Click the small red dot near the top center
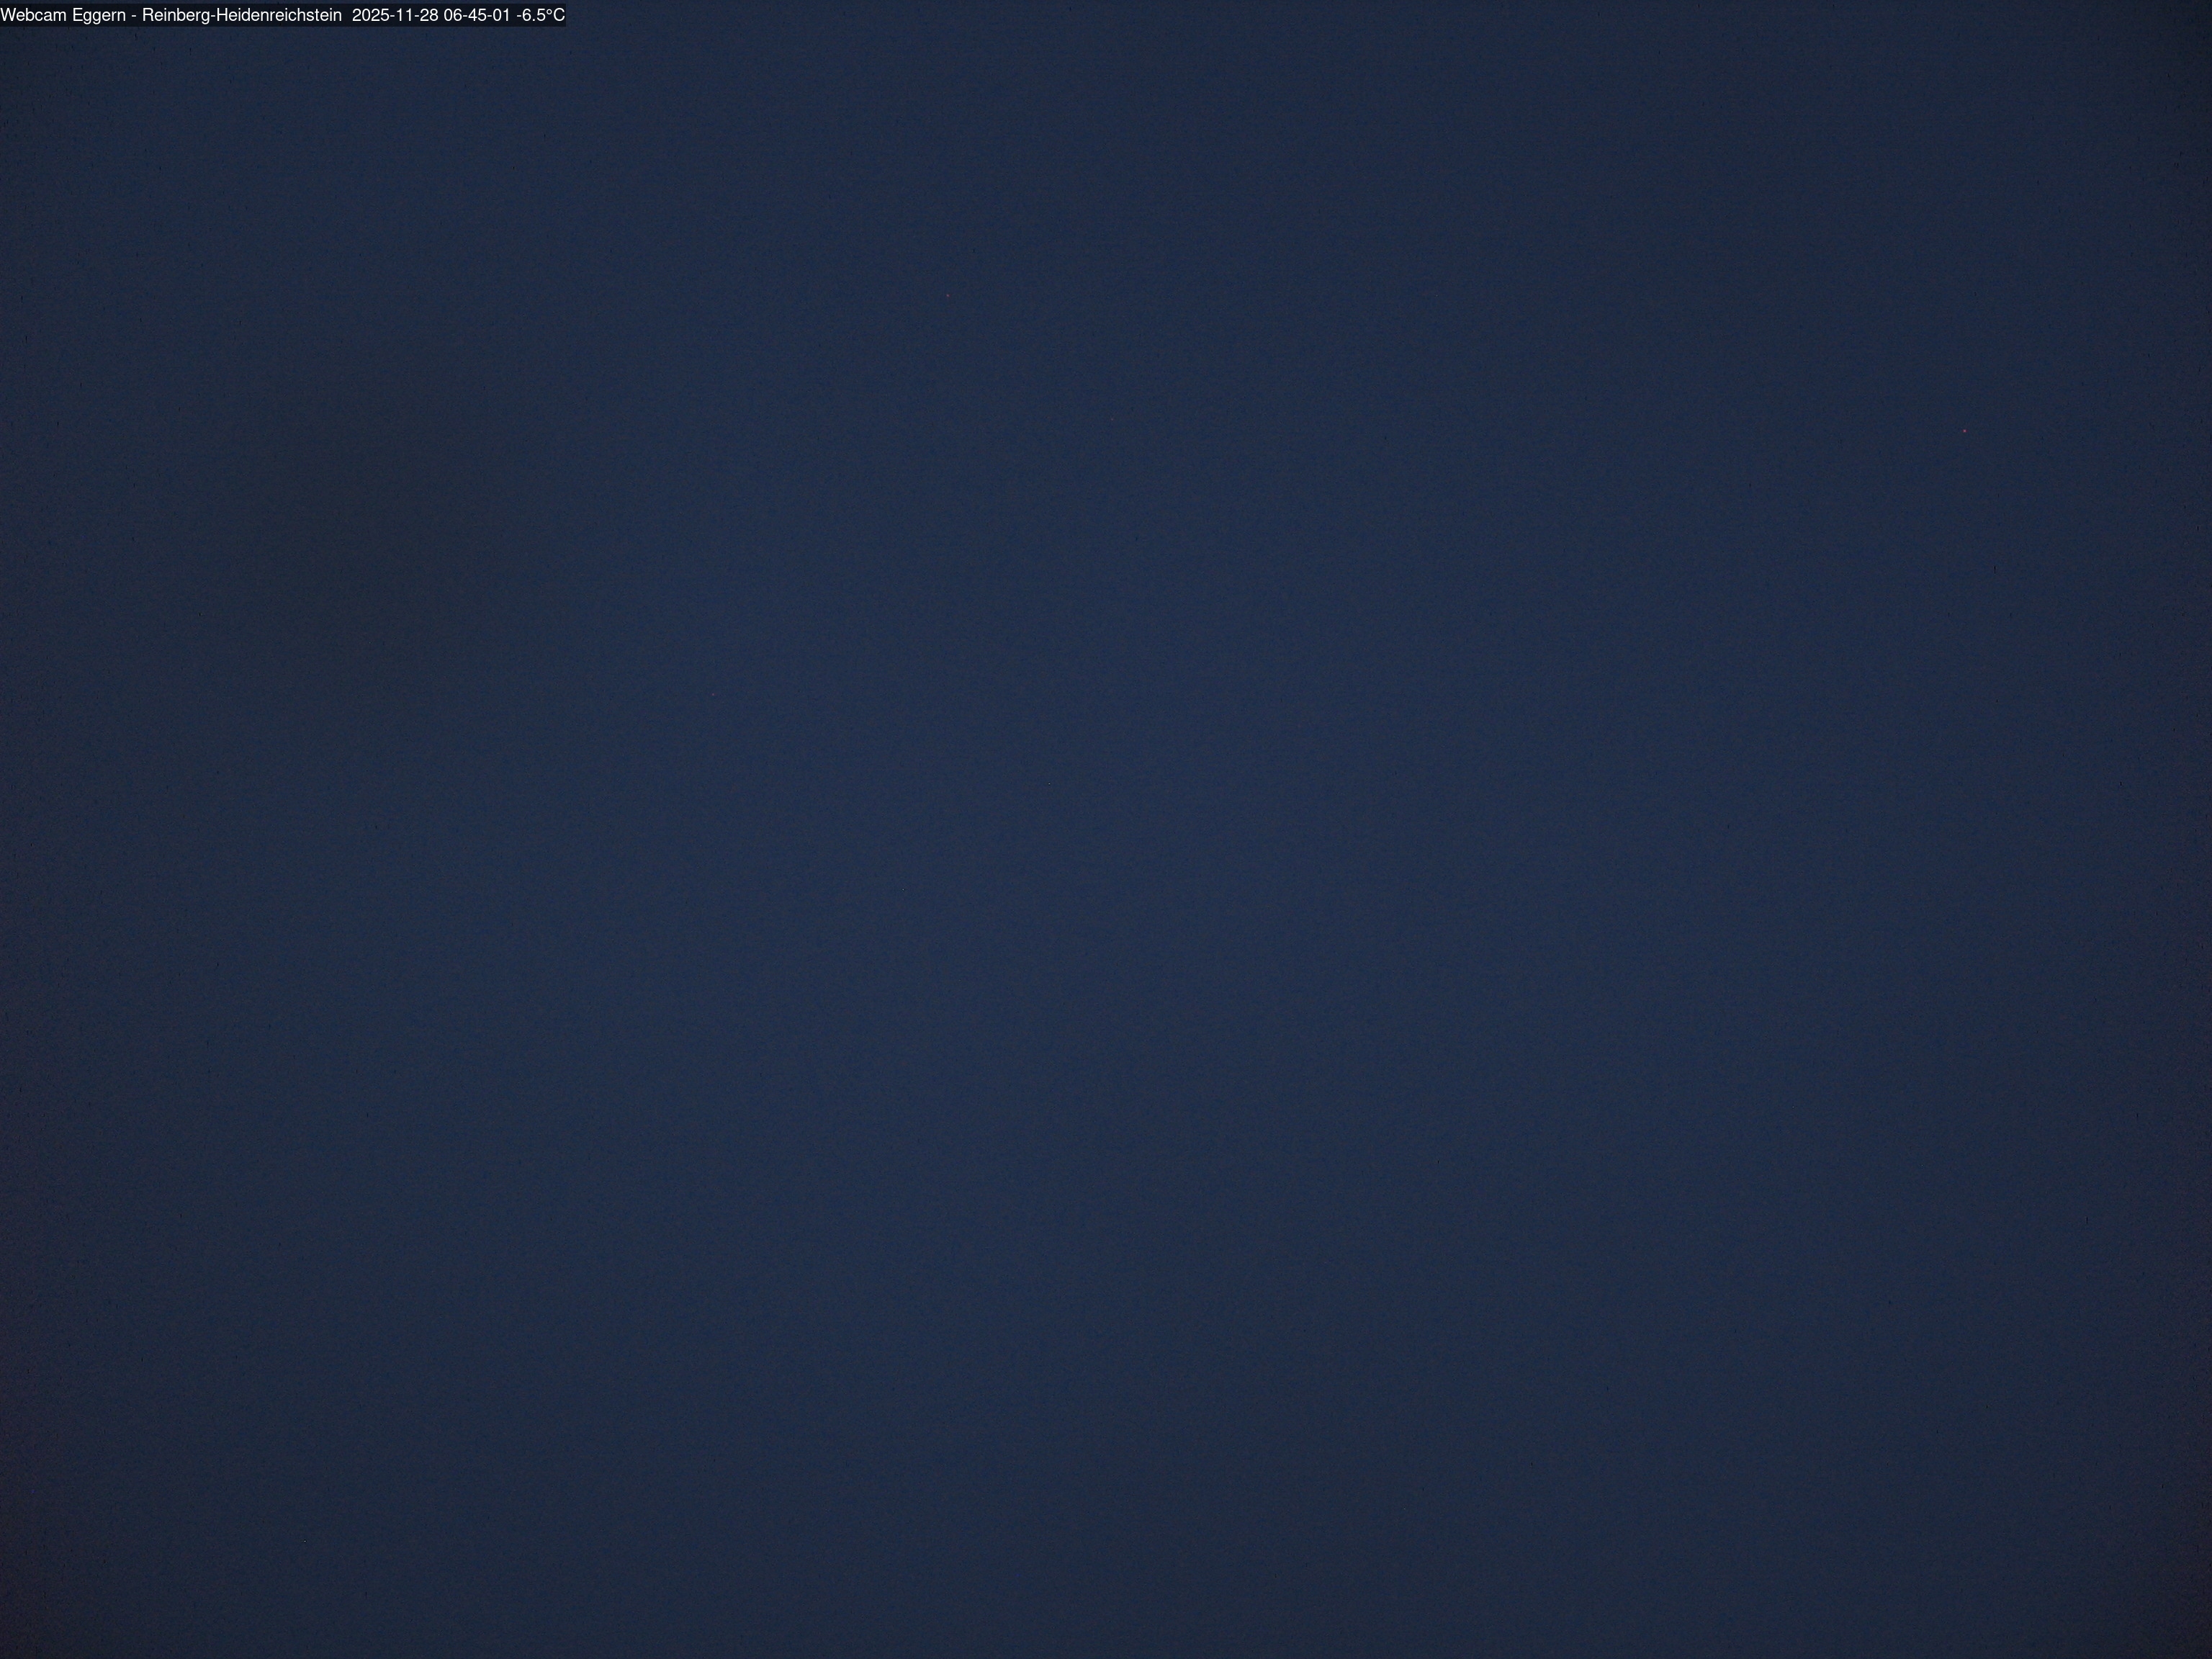 (x=948, y=296)
